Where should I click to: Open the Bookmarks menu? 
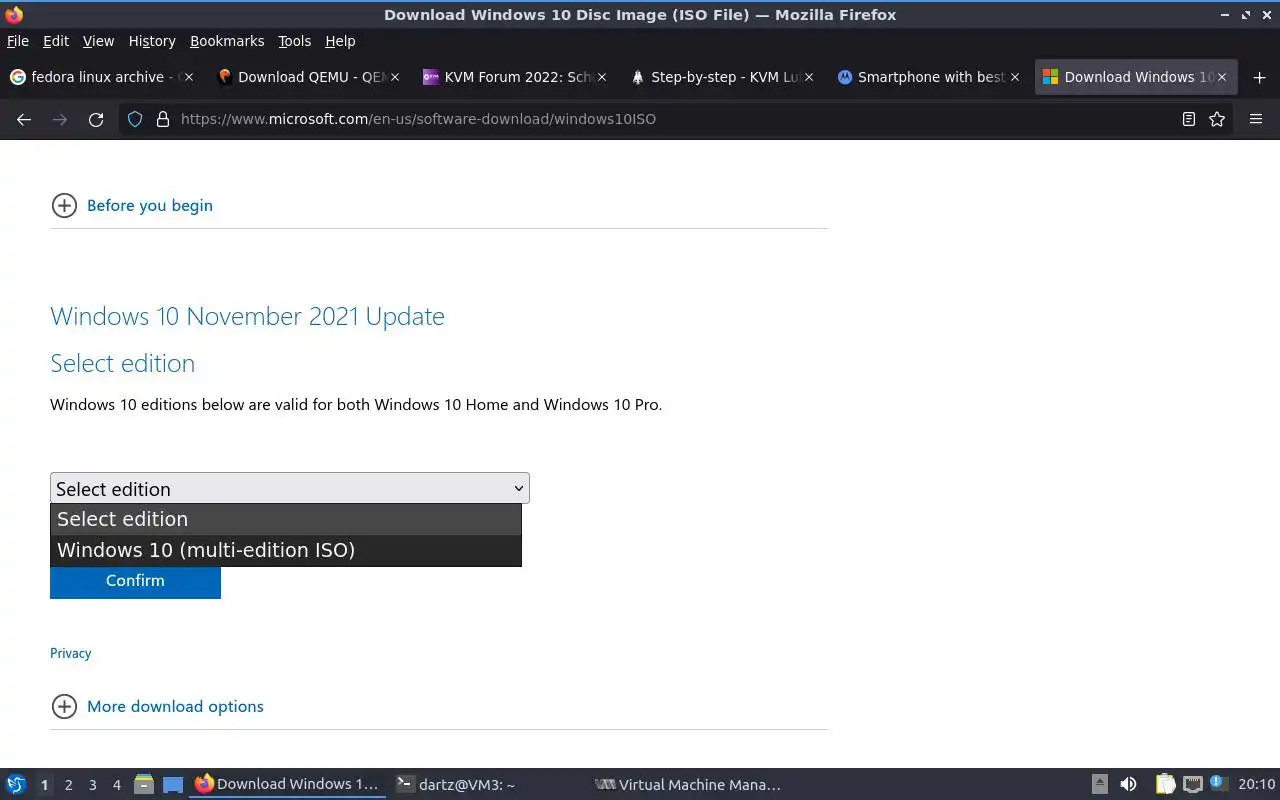[227, 41]
